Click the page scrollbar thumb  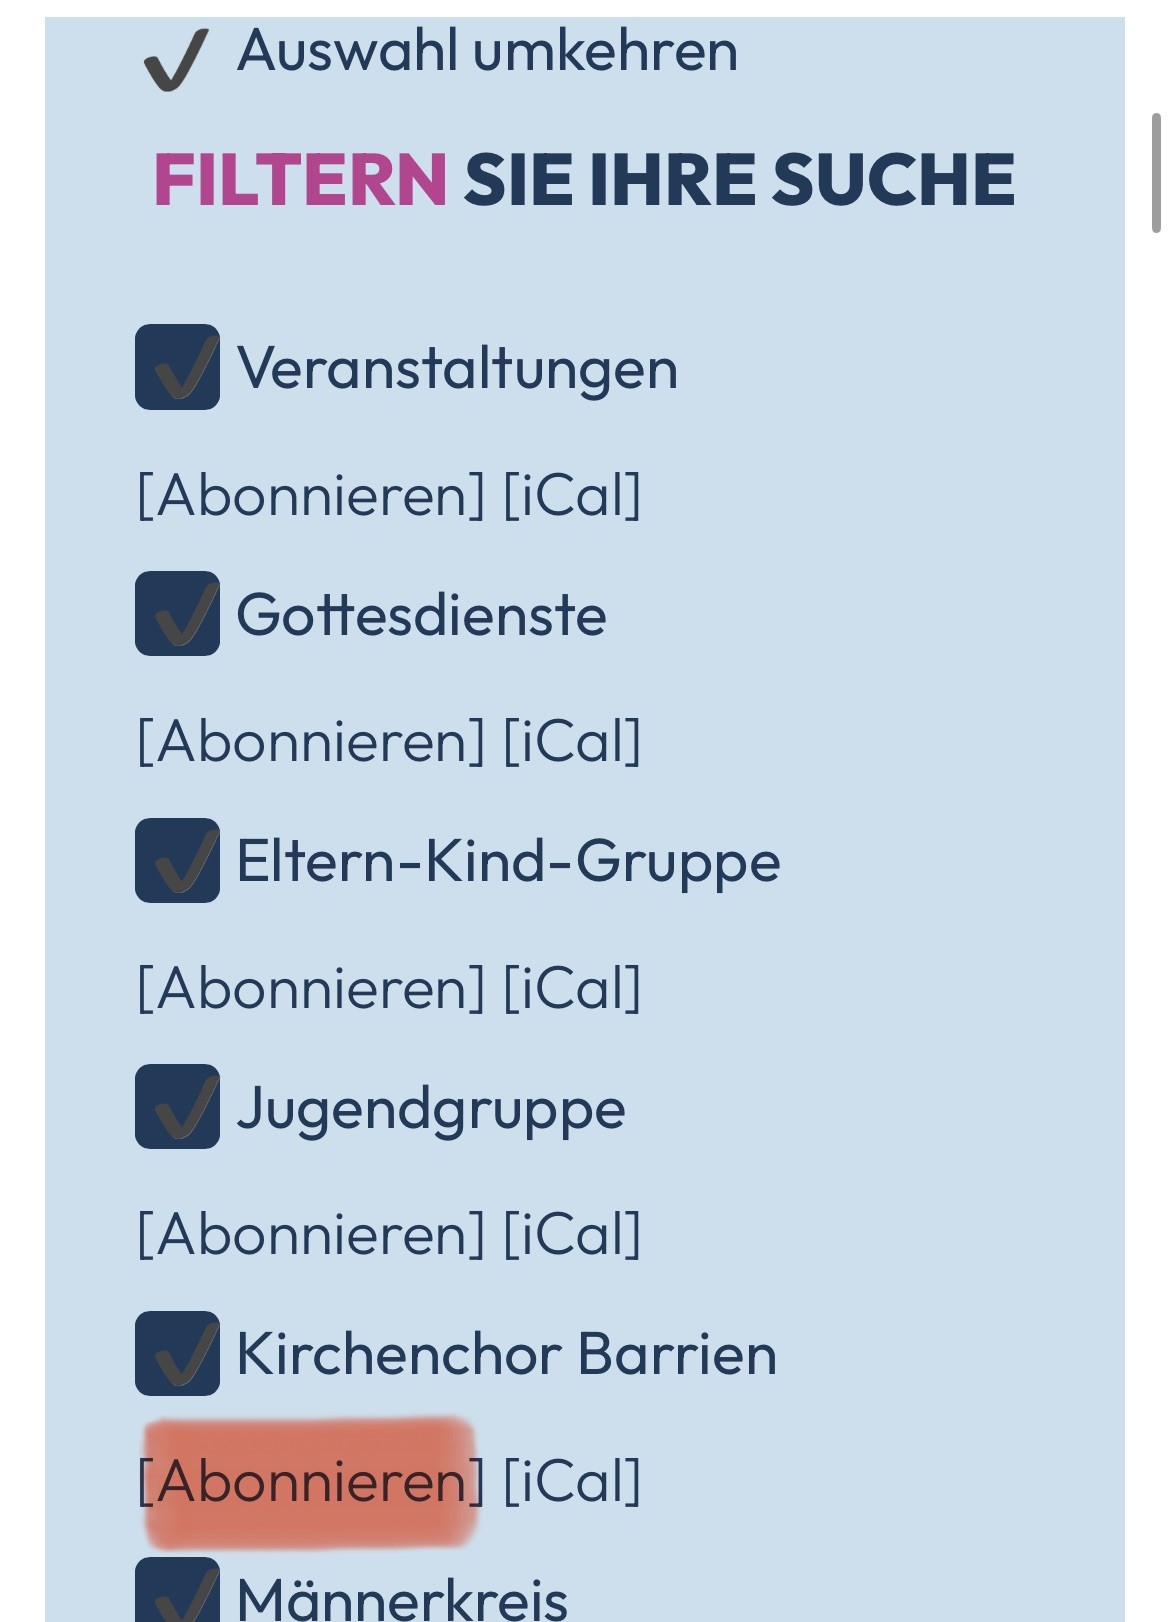click(1156, 173)
